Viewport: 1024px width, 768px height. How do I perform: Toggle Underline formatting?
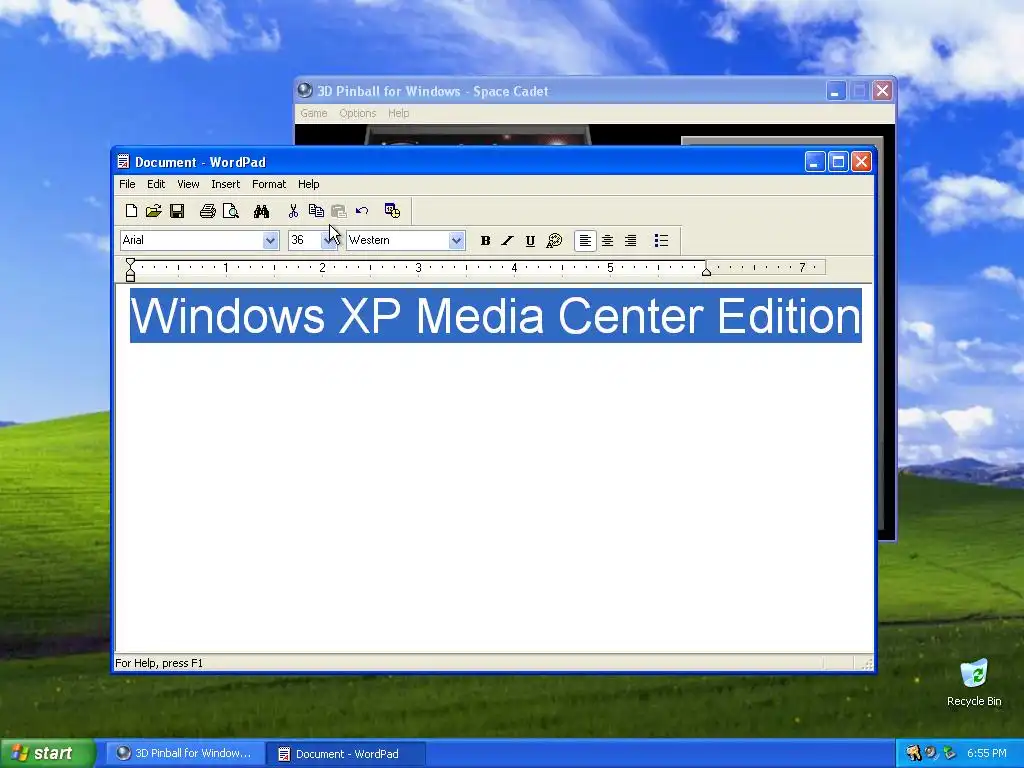point(530,241)
